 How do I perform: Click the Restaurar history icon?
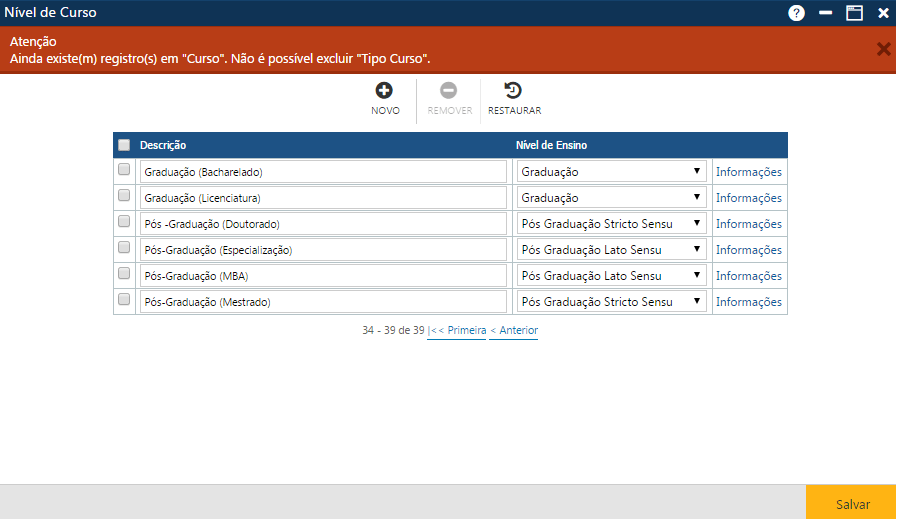(x=514, y=91)
